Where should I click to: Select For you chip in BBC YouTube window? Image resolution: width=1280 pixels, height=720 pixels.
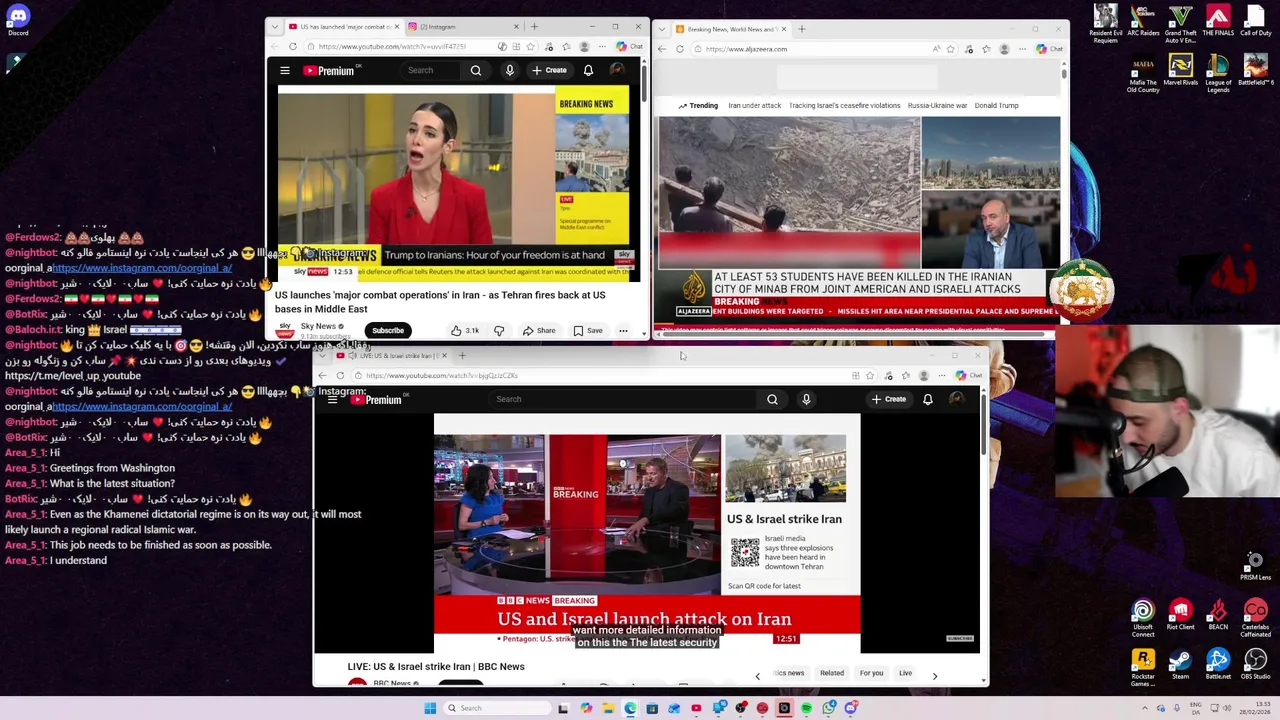click(871, 673)
